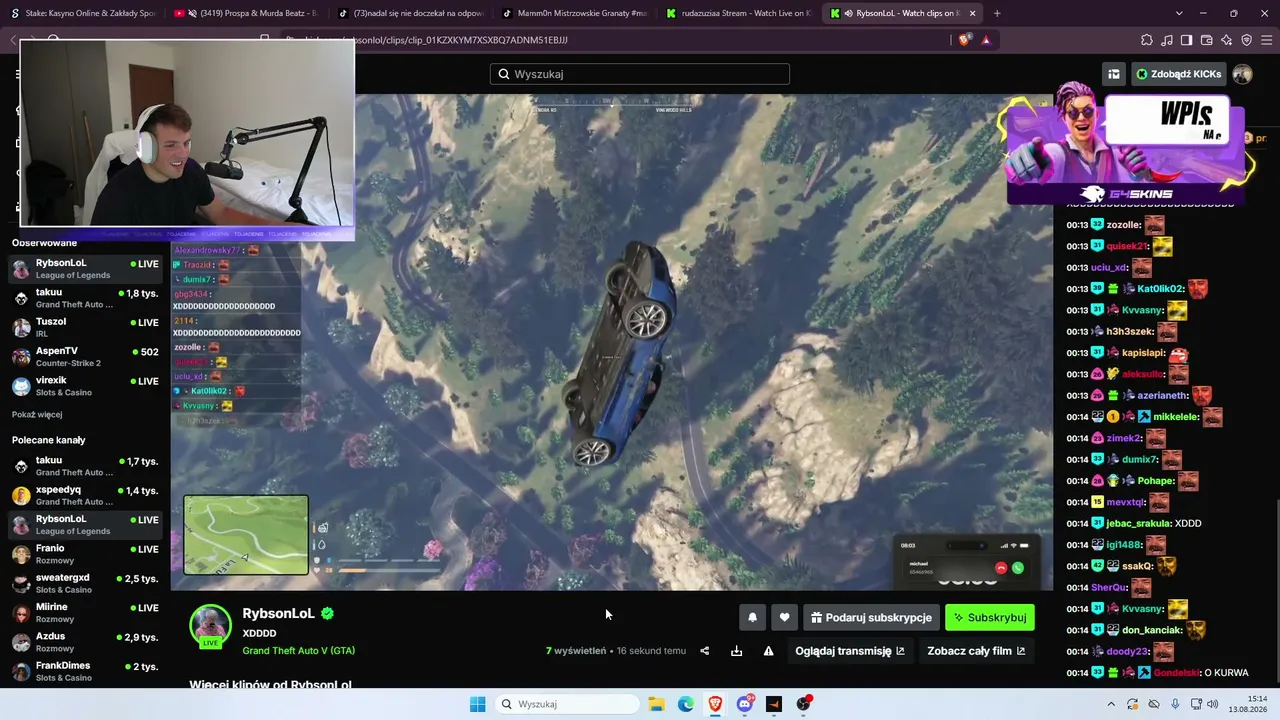Open takuu in followed channels list
This screenshot has width=1280, height=720.
tap(85, 298)
